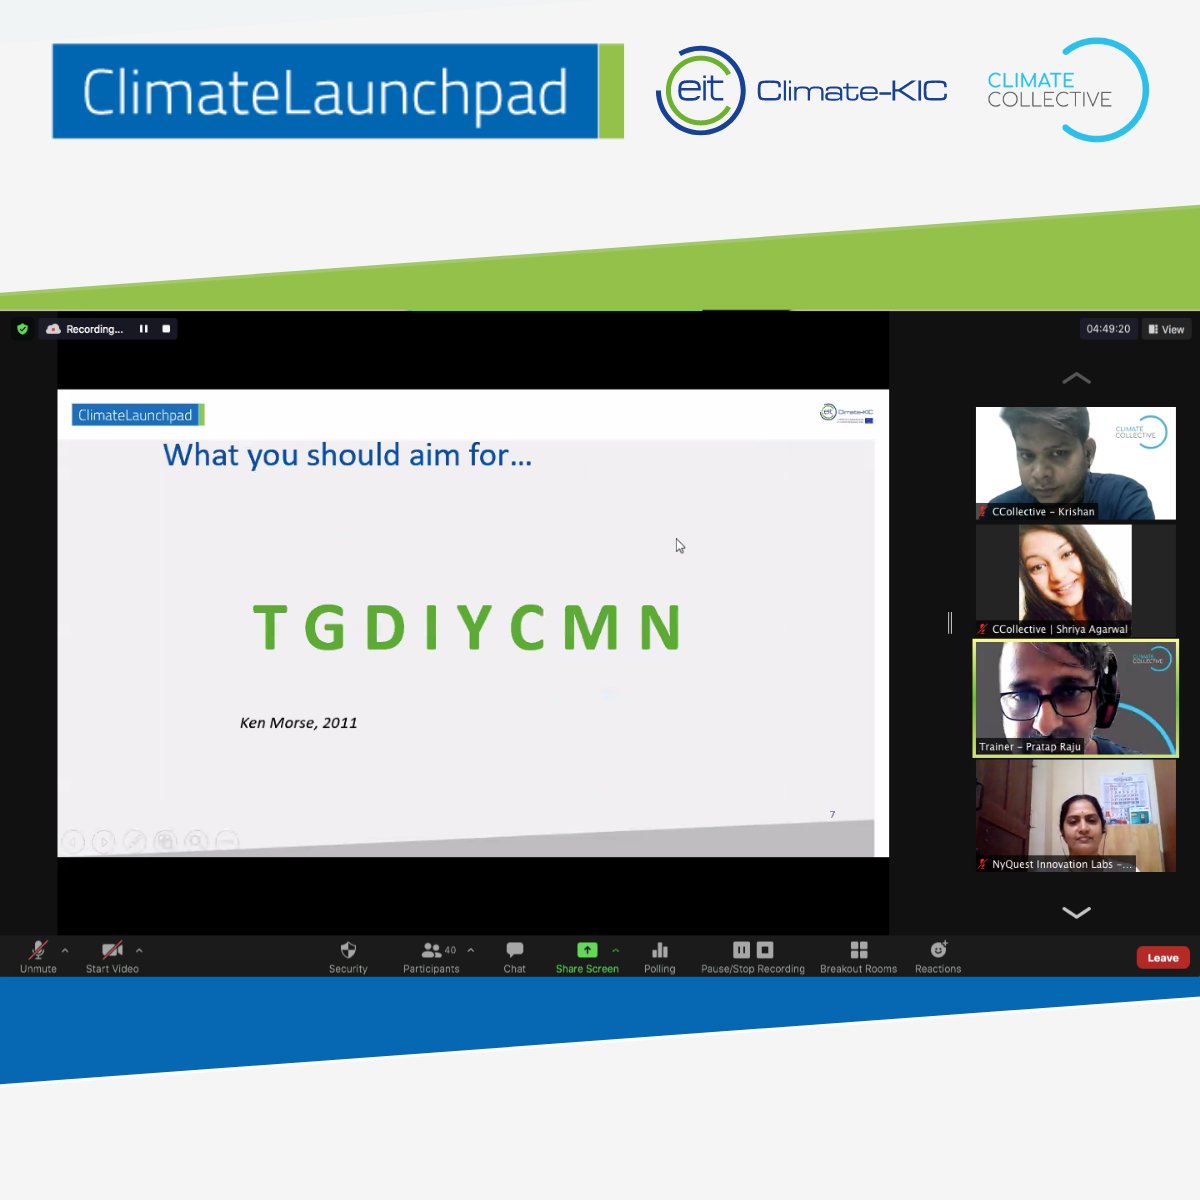
Task: Click the slide's pen tool control
Action: (134, 842)
